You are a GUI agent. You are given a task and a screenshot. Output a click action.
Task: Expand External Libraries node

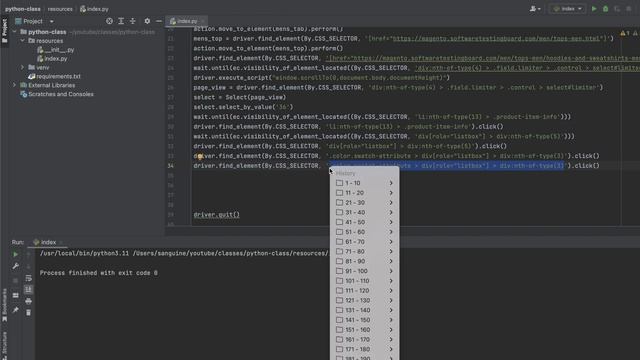click(x=15, y=85)
